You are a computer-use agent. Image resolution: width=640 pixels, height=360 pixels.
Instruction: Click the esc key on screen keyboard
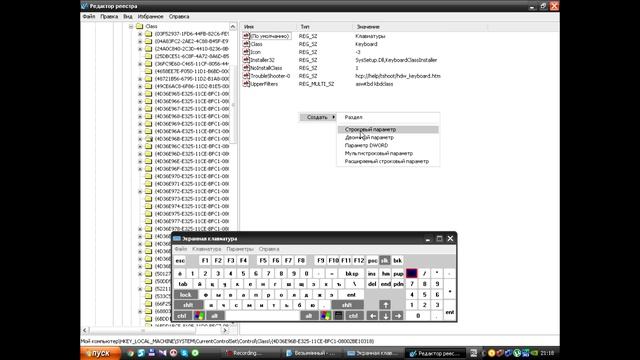coord(180,260)
